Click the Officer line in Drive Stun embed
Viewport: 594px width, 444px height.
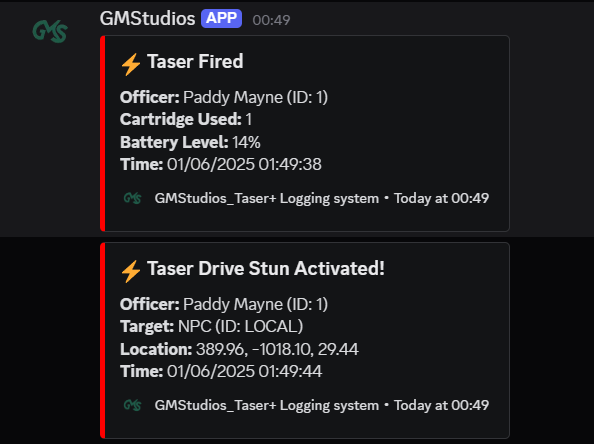[224, 304]
